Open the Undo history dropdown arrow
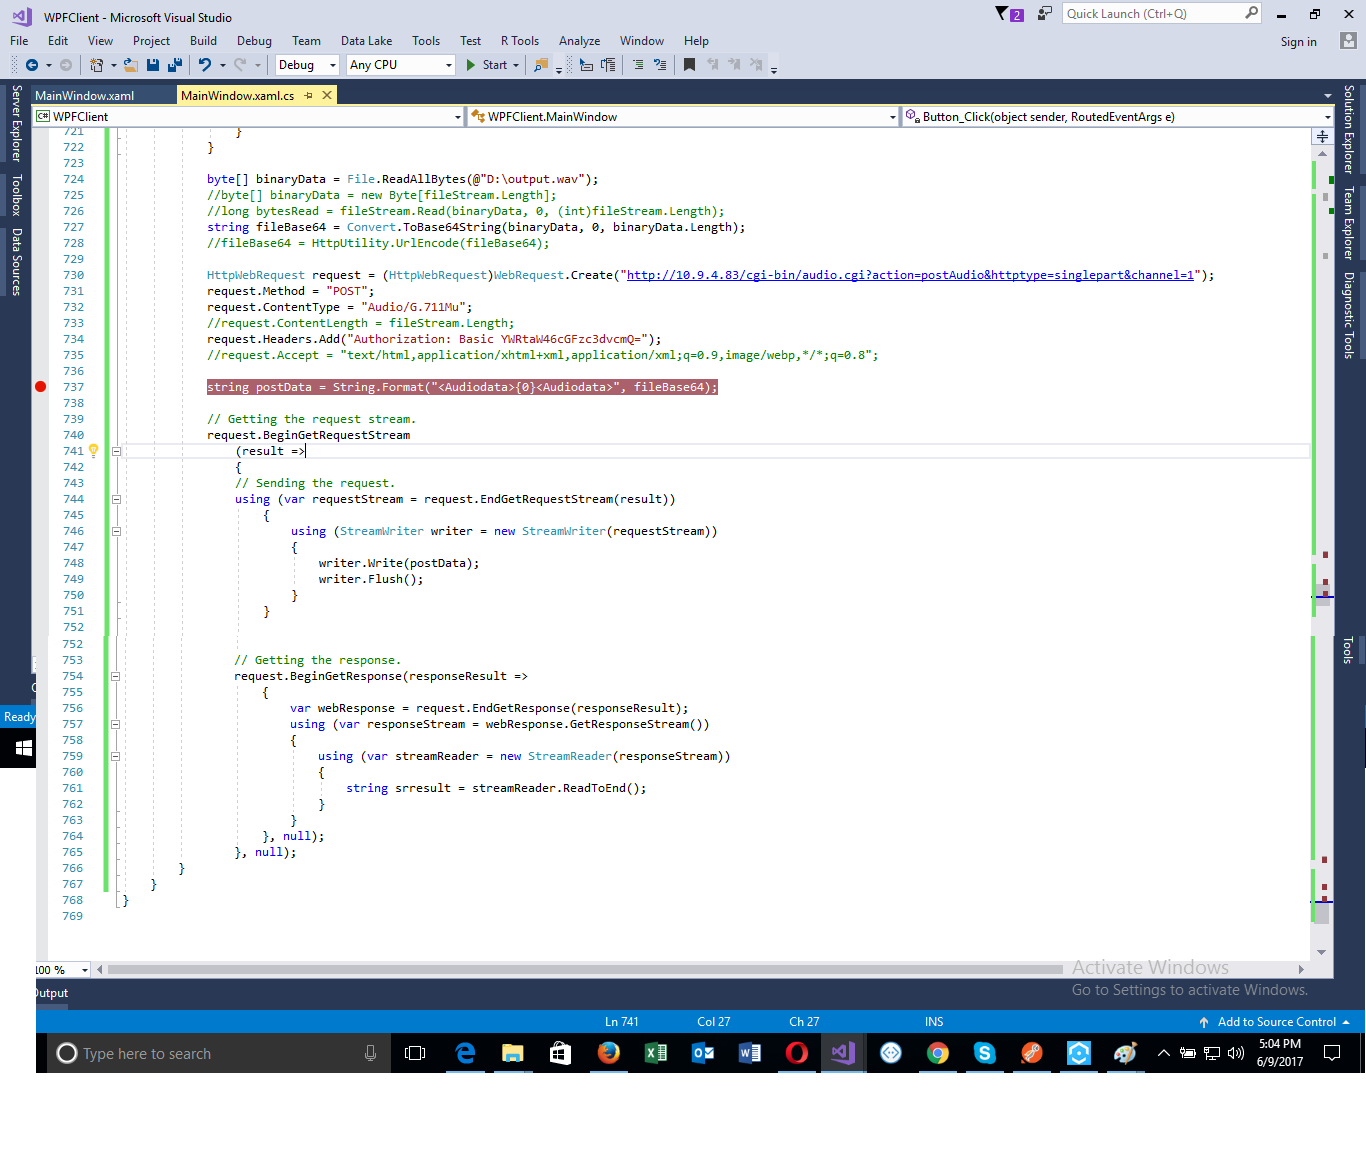1366x1171 pixels. 222,65
